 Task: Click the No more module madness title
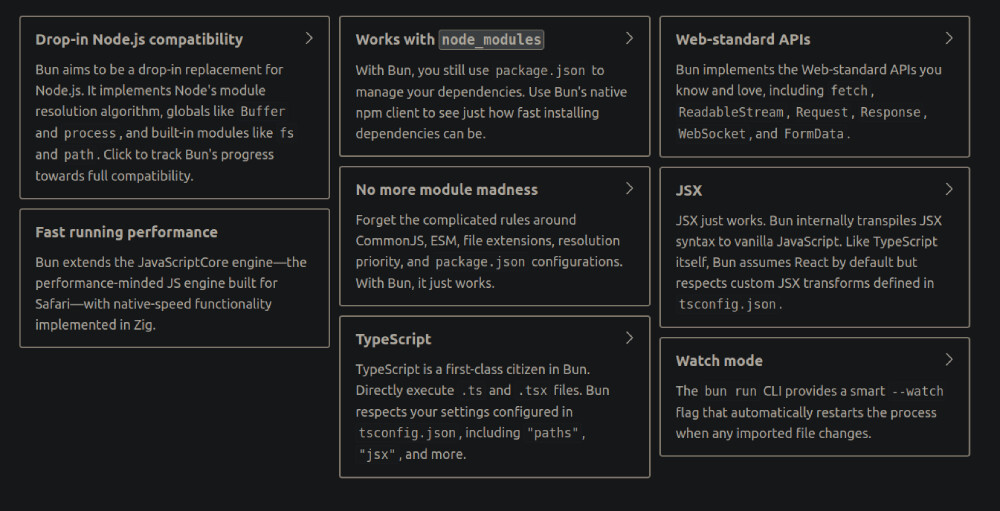coord(446,190)
